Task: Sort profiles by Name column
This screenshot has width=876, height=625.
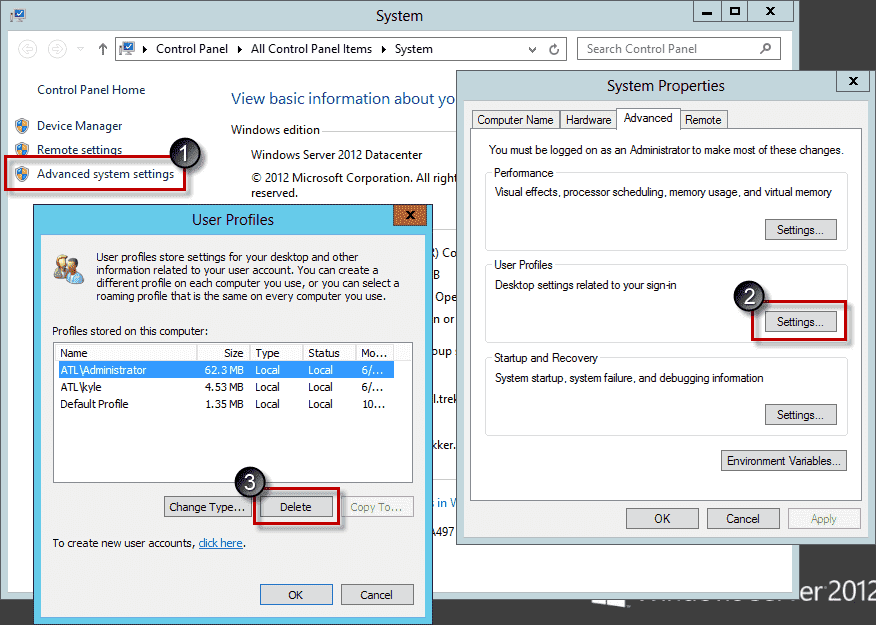Action: pyautogui.click(x=126, y=353)
